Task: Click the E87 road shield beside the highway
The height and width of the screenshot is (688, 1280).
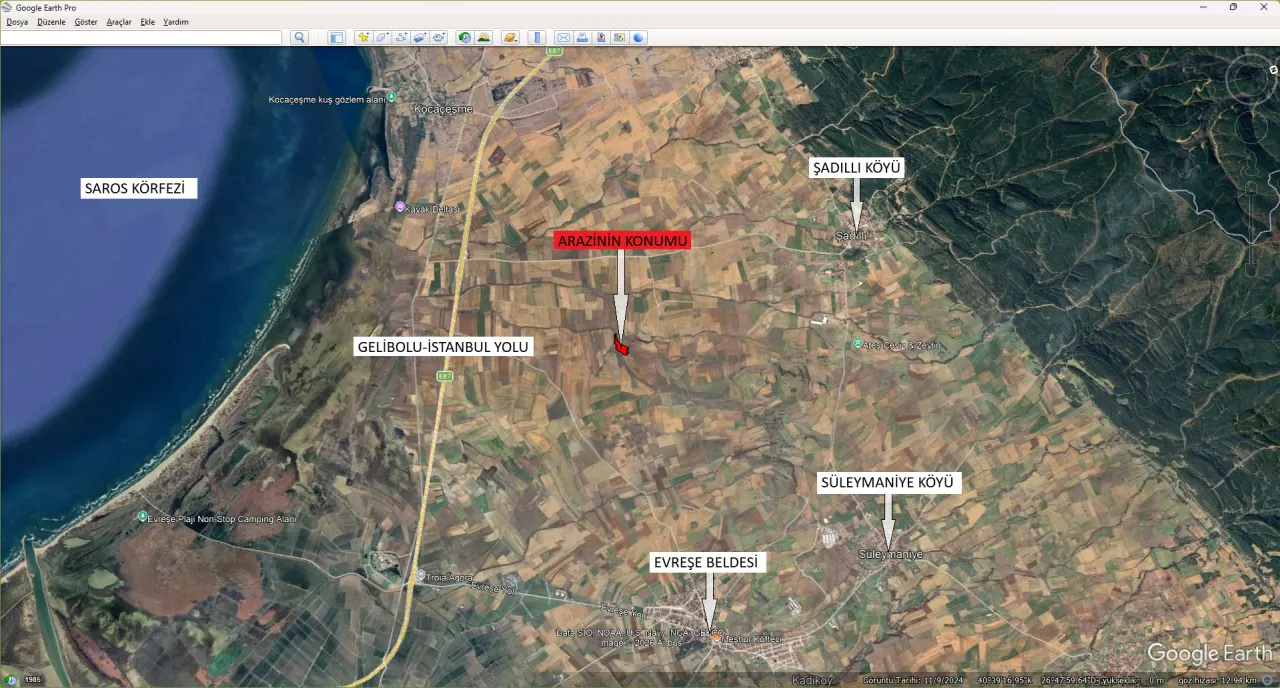Action: point(444,375)
